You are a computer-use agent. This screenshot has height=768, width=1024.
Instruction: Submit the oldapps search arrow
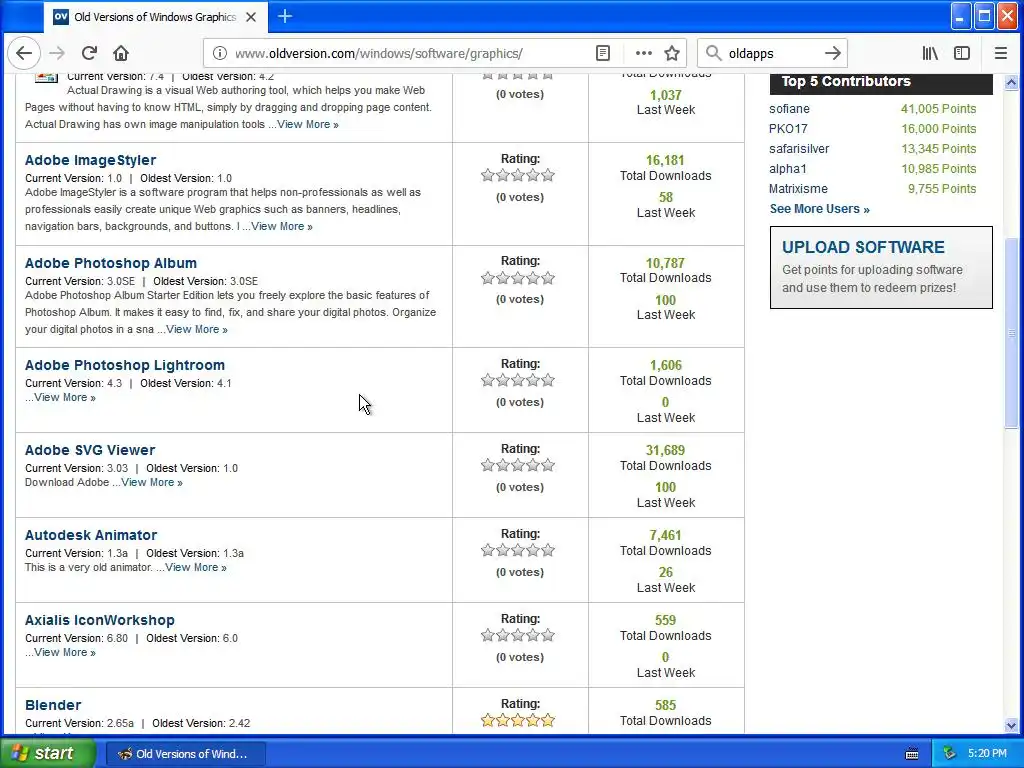pyautogui.click(x=833, y=54)
